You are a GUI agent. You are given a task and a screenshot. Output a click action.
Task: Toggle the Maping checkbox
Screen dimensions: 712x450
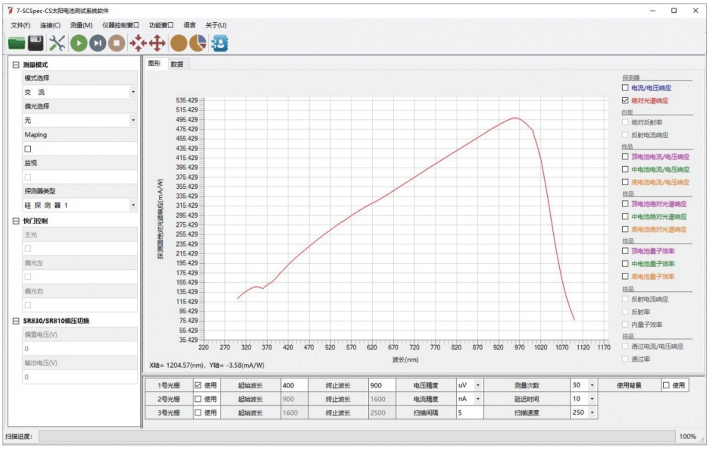tap(28, 148)
